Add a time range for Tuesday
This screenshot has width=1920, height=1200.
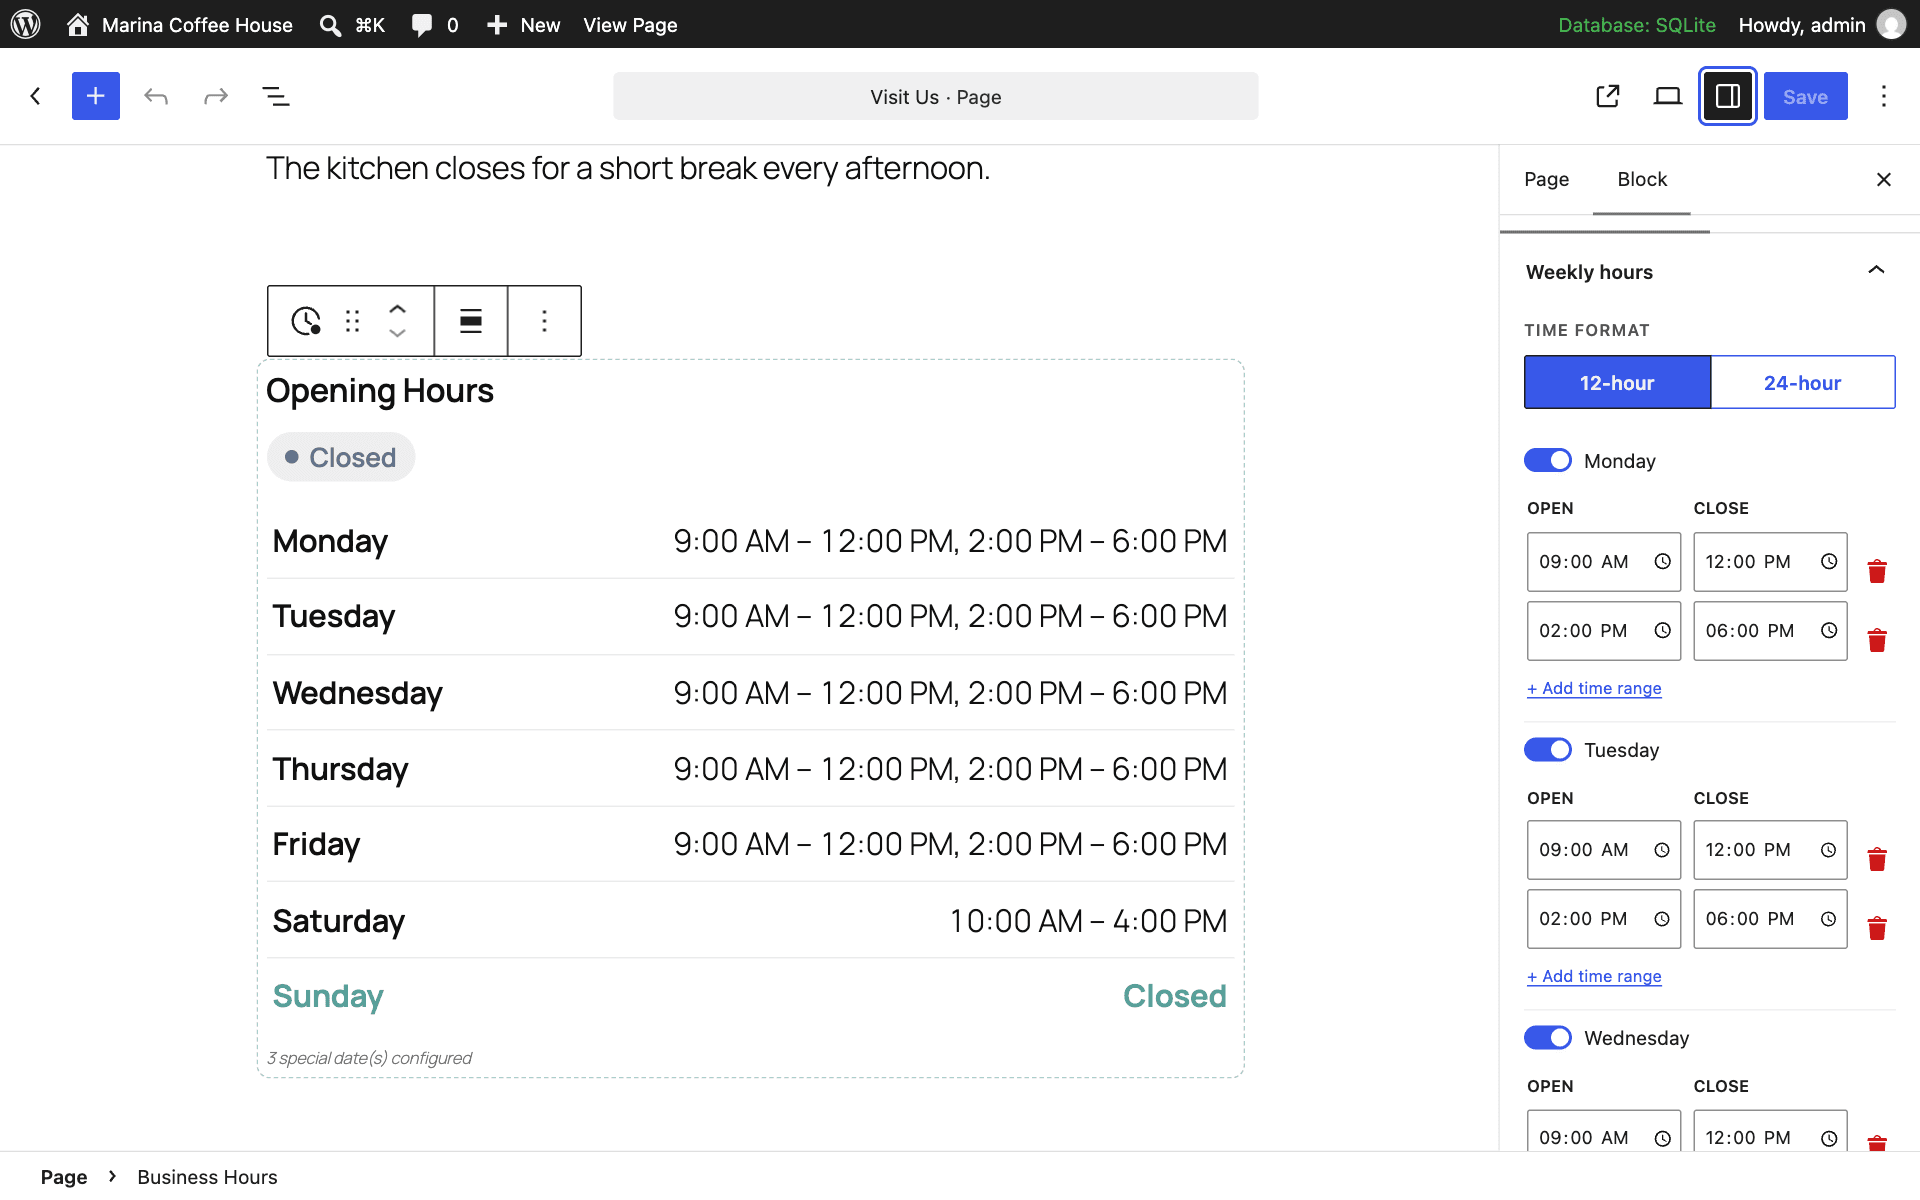click(1594, 976)
